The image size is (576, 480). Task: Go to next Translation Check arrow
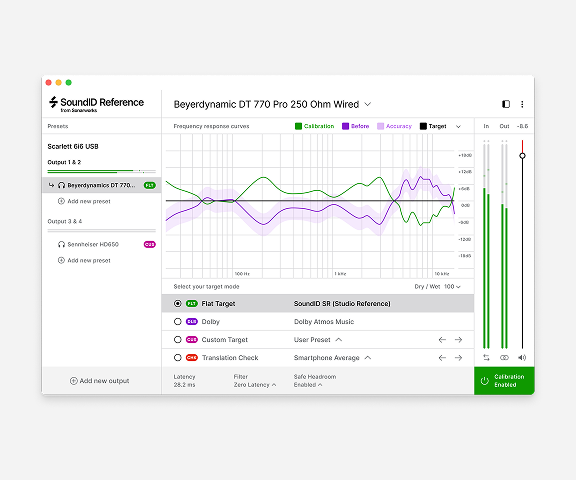(x=458, y=358)
